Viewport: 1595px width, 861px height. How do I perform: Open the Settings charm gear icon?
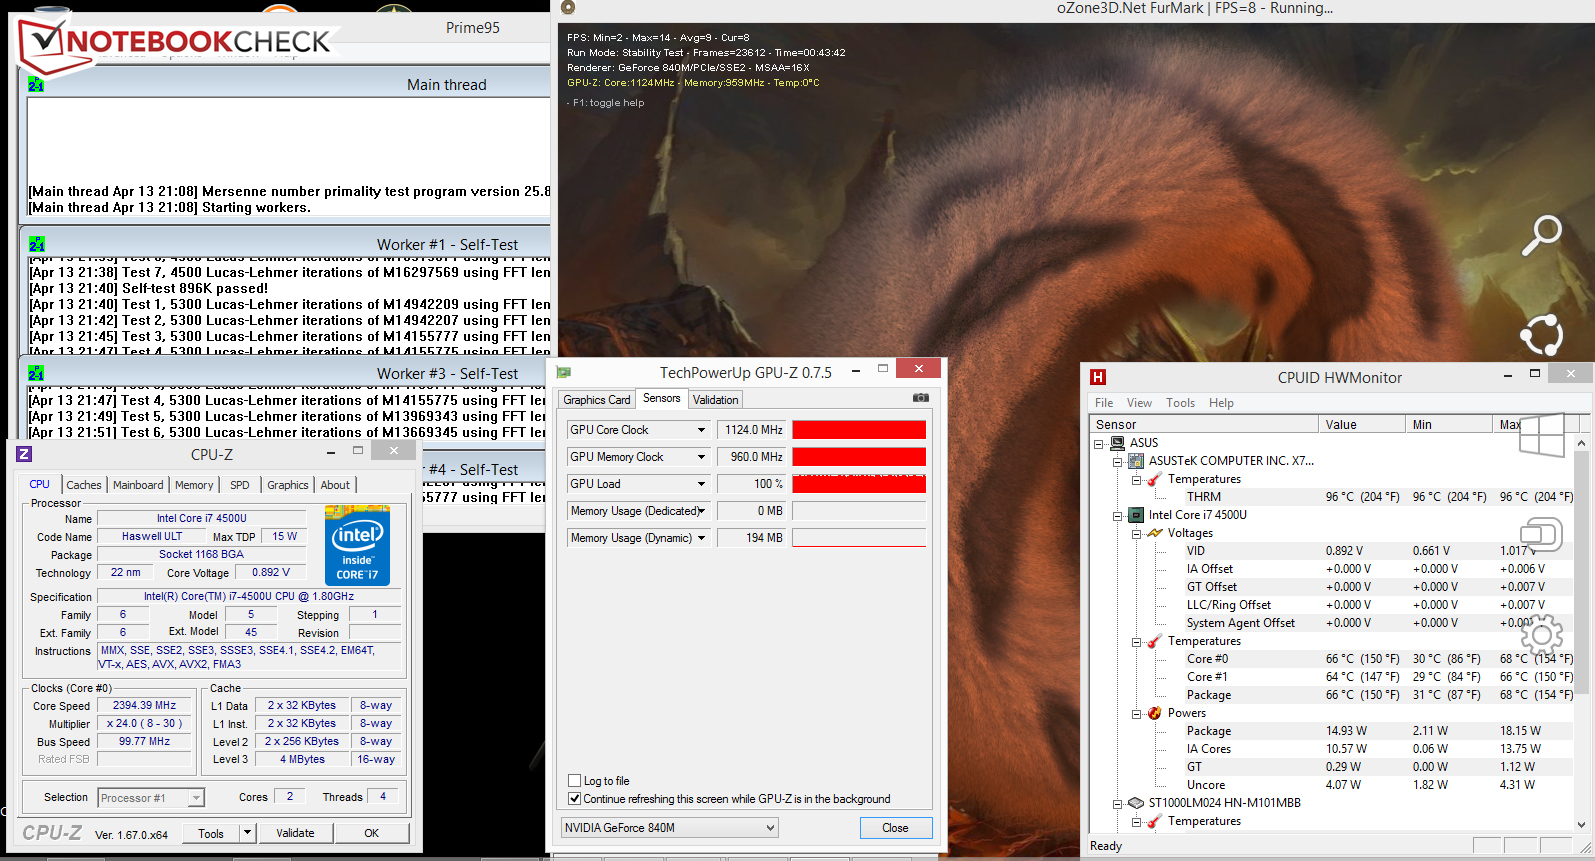tap(1541, 634)
